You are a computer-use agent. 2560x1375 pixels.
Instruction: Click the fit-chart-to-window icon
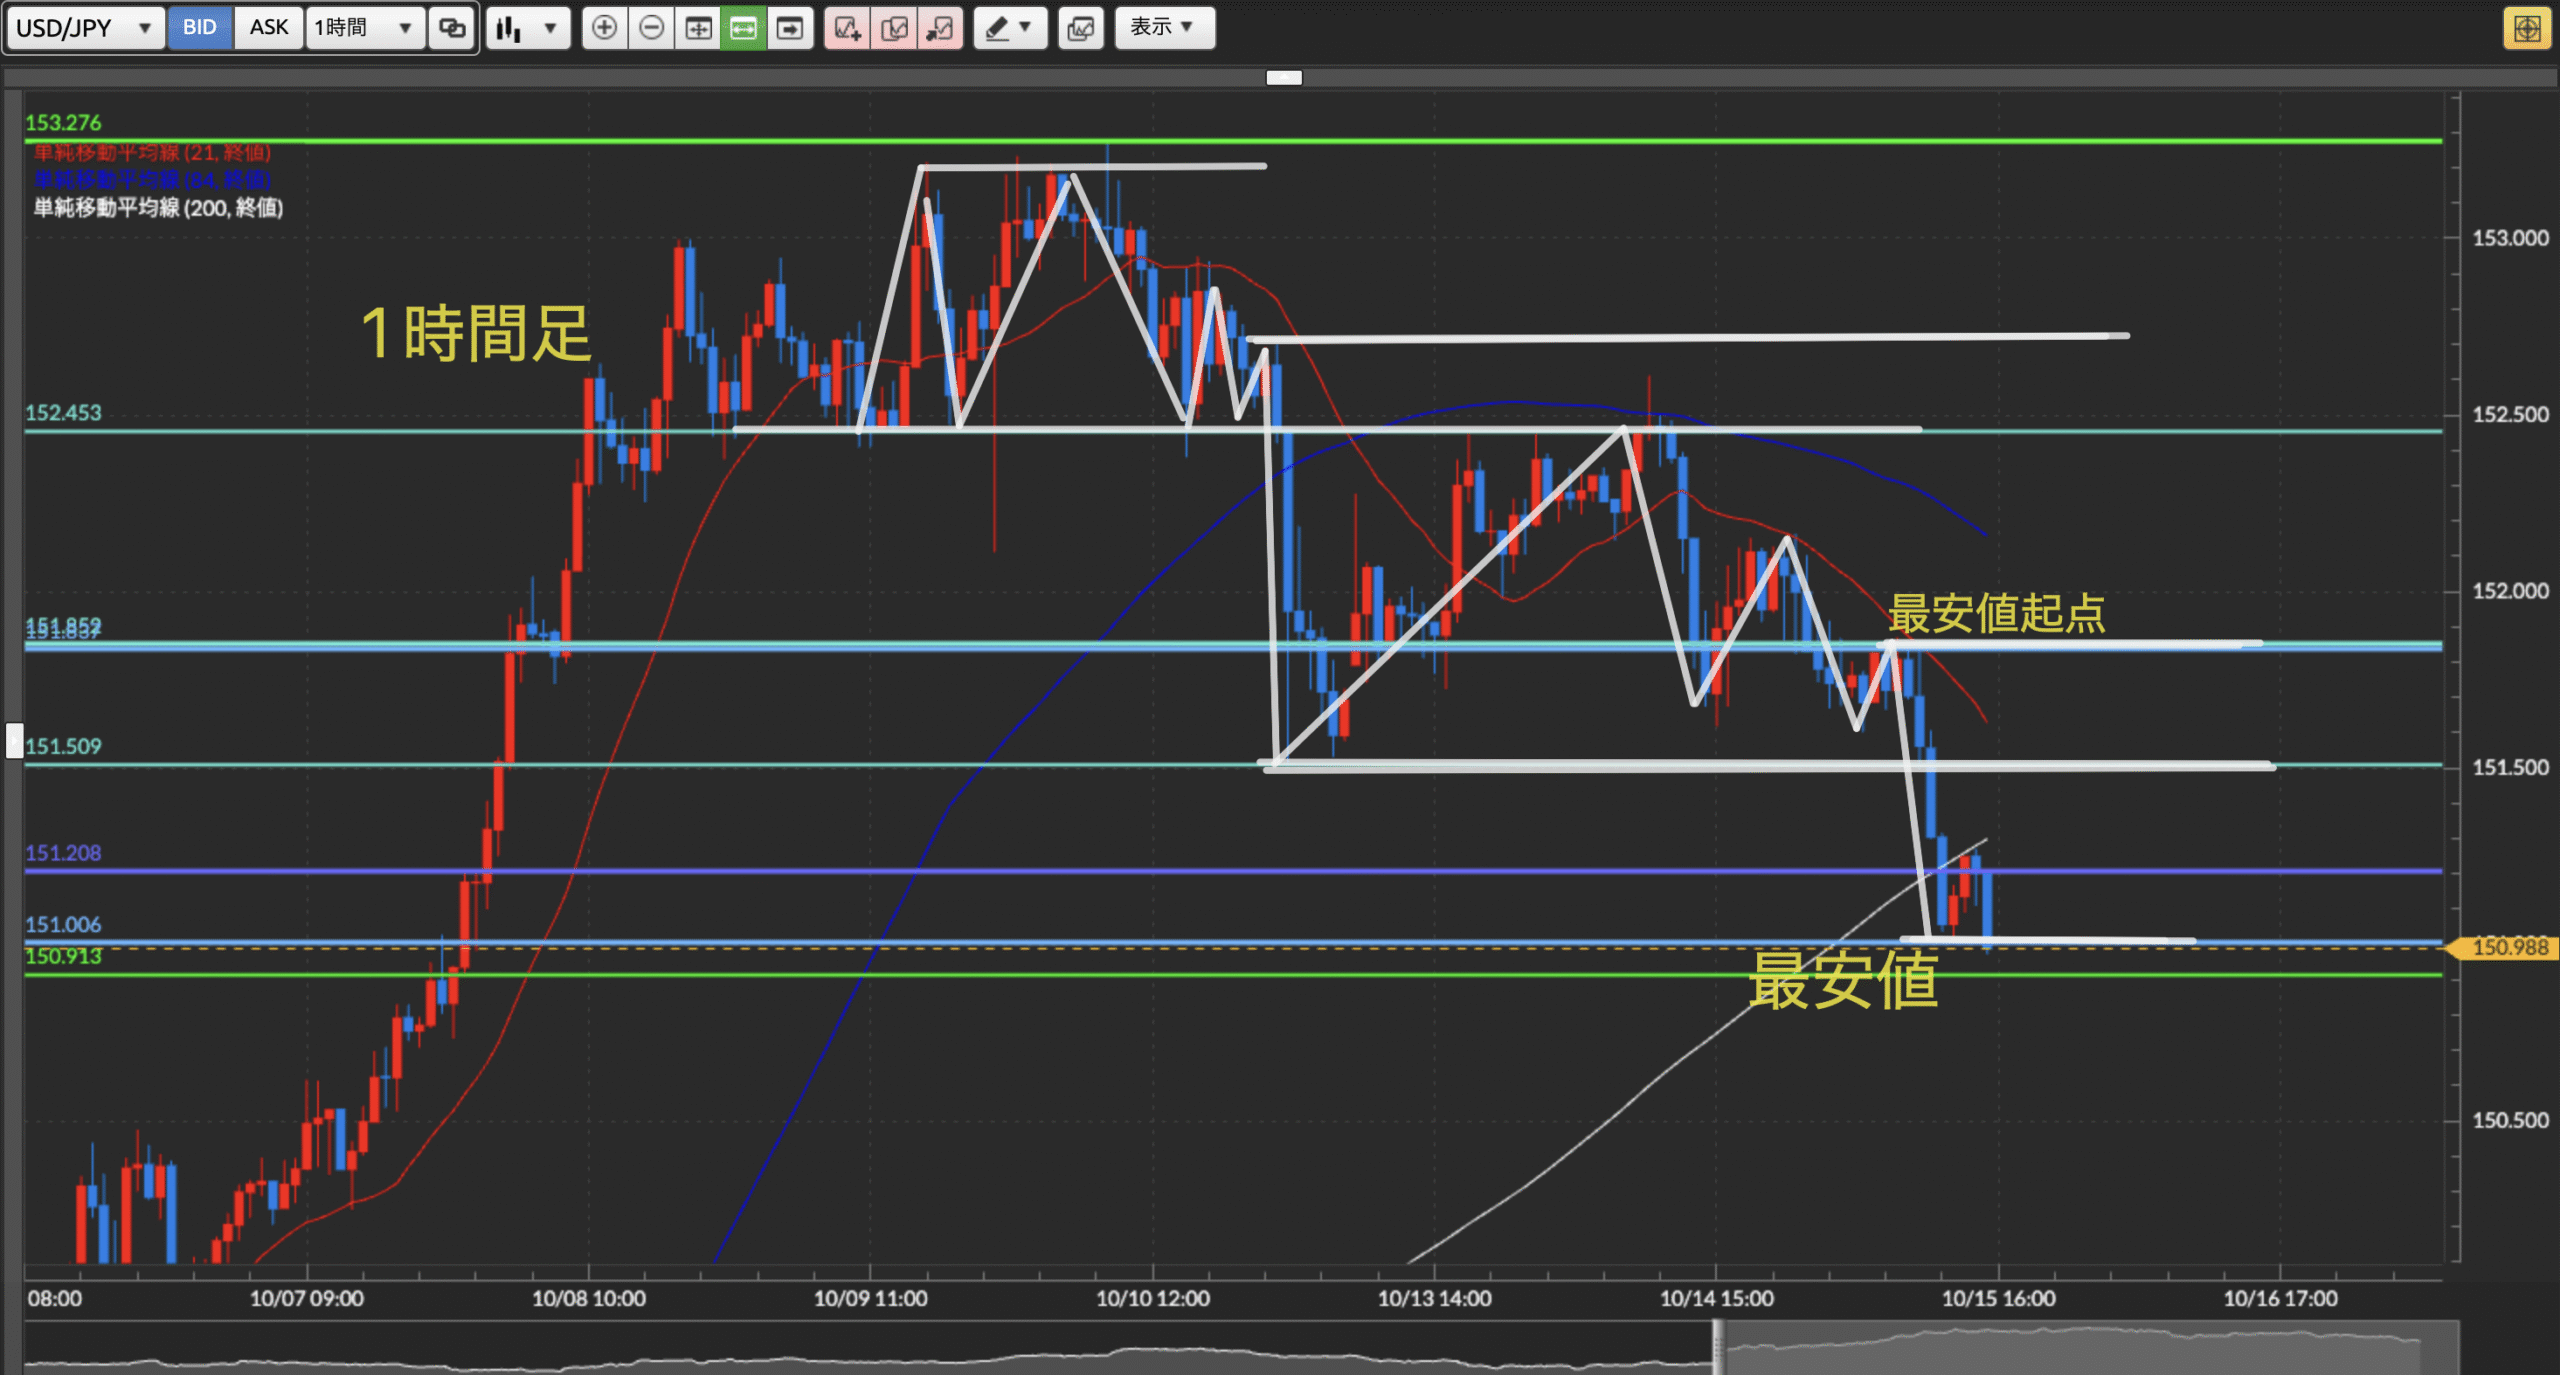[698, 28]
